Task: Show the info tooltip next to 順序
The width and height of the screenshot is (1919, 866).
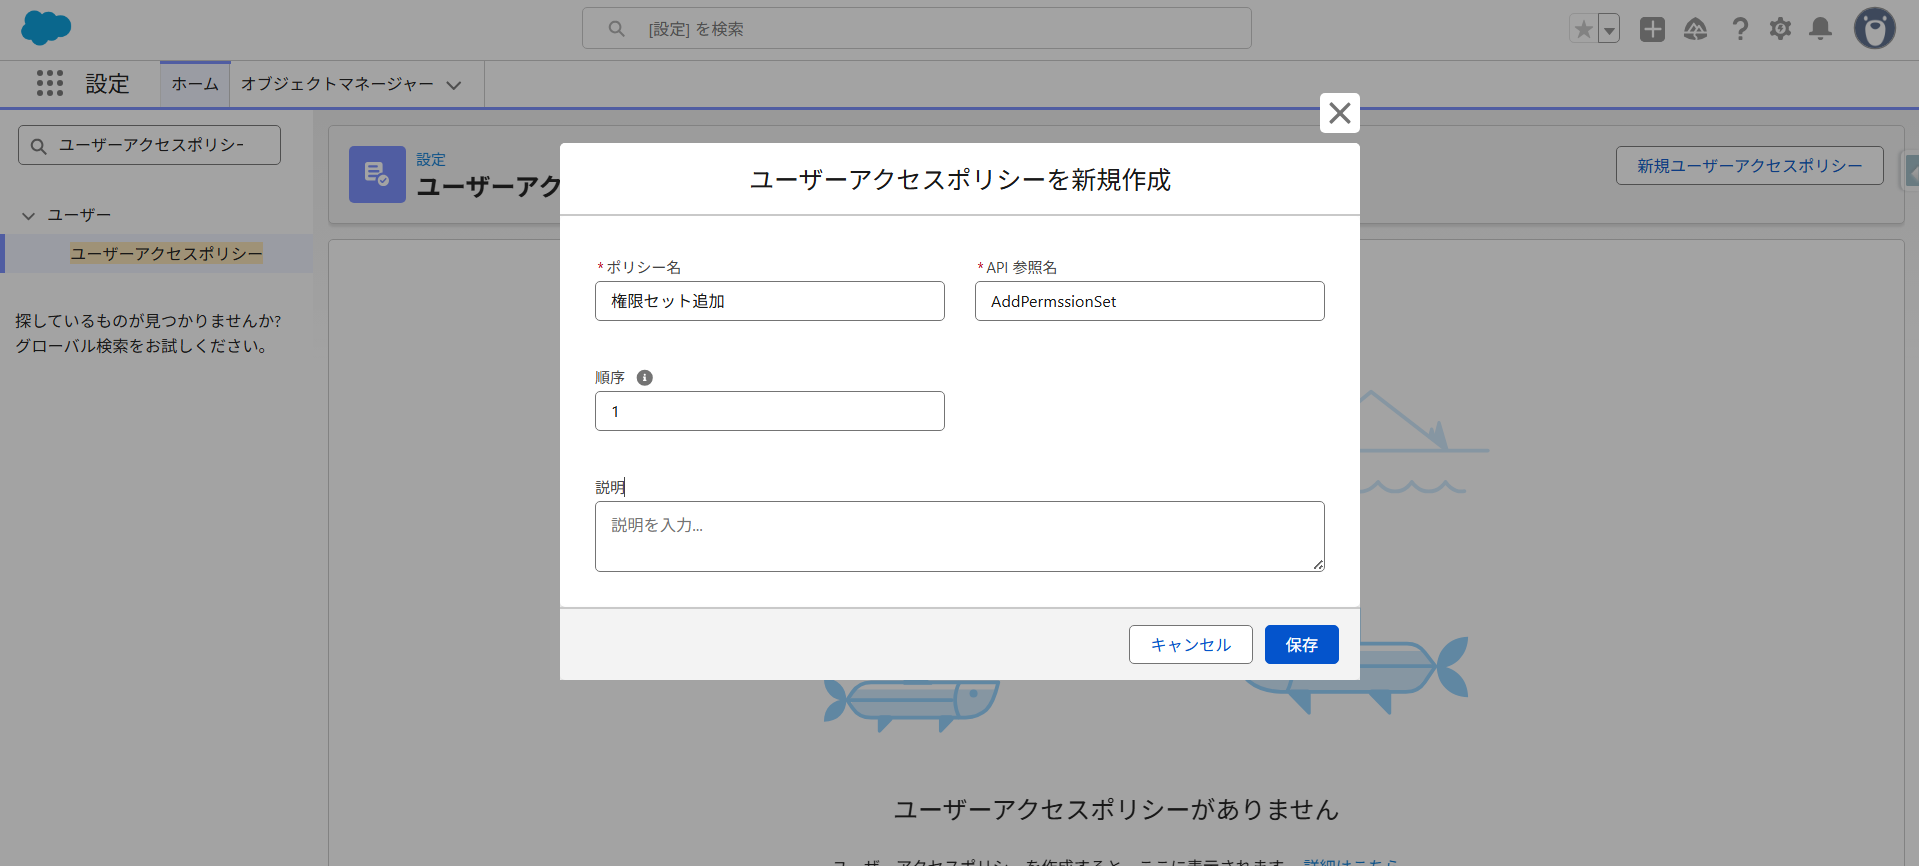Action: click(x=645, y=378)
